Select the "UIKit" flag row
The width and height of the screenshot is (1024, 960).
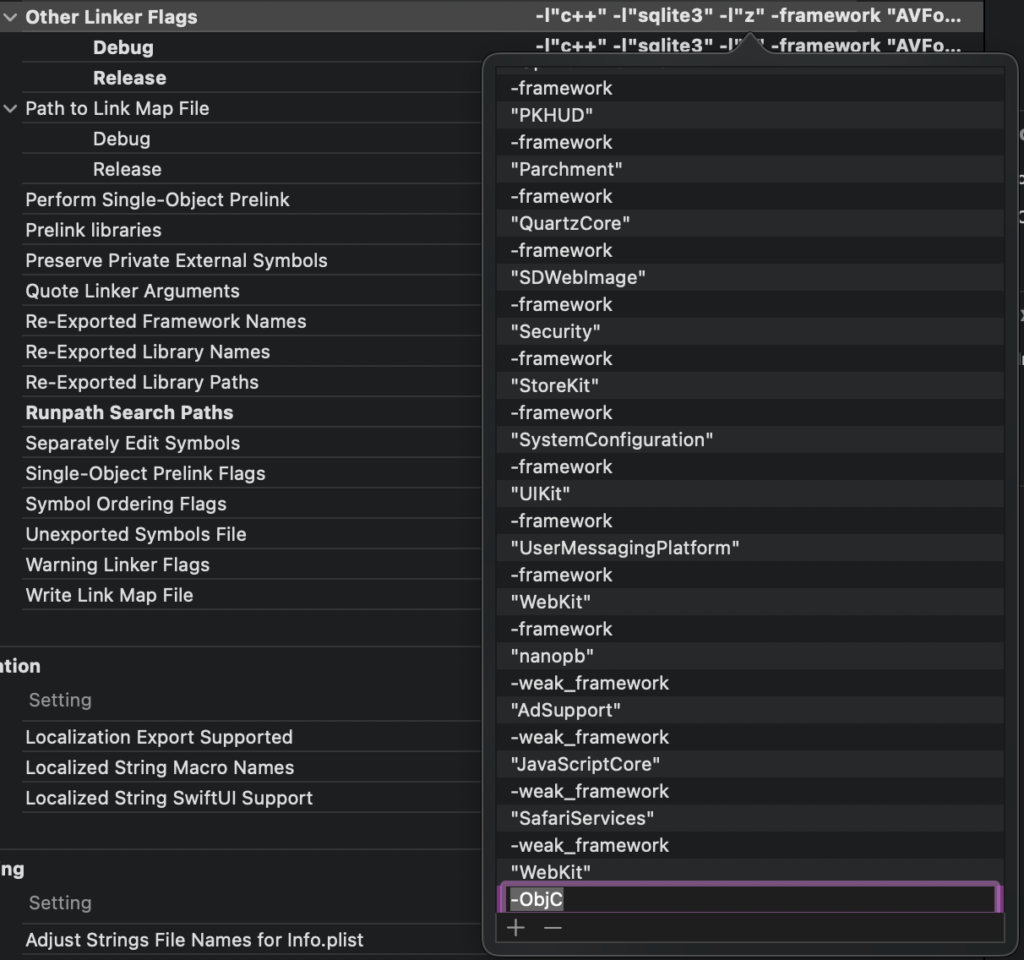coord(750,494)
